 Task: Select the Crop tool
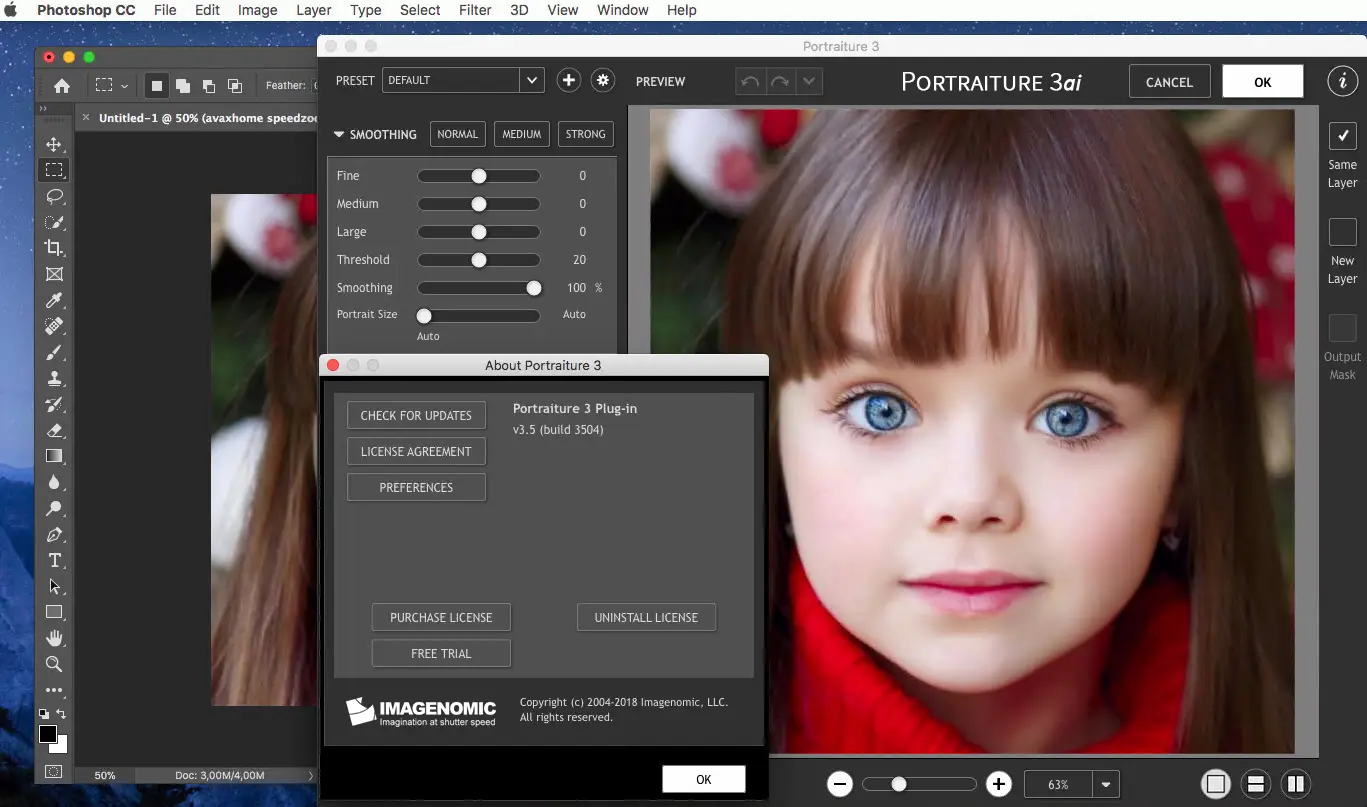54,248
